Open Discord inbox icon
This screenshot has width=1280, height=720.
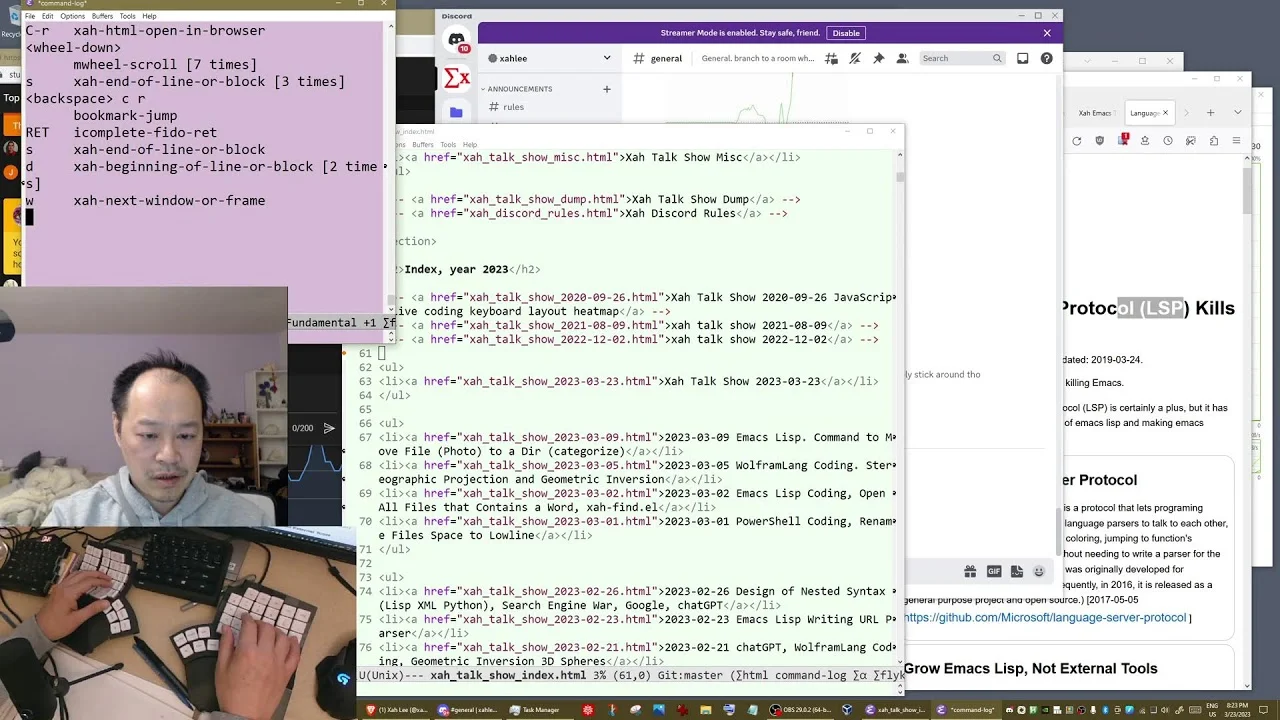click(1022, 59)
